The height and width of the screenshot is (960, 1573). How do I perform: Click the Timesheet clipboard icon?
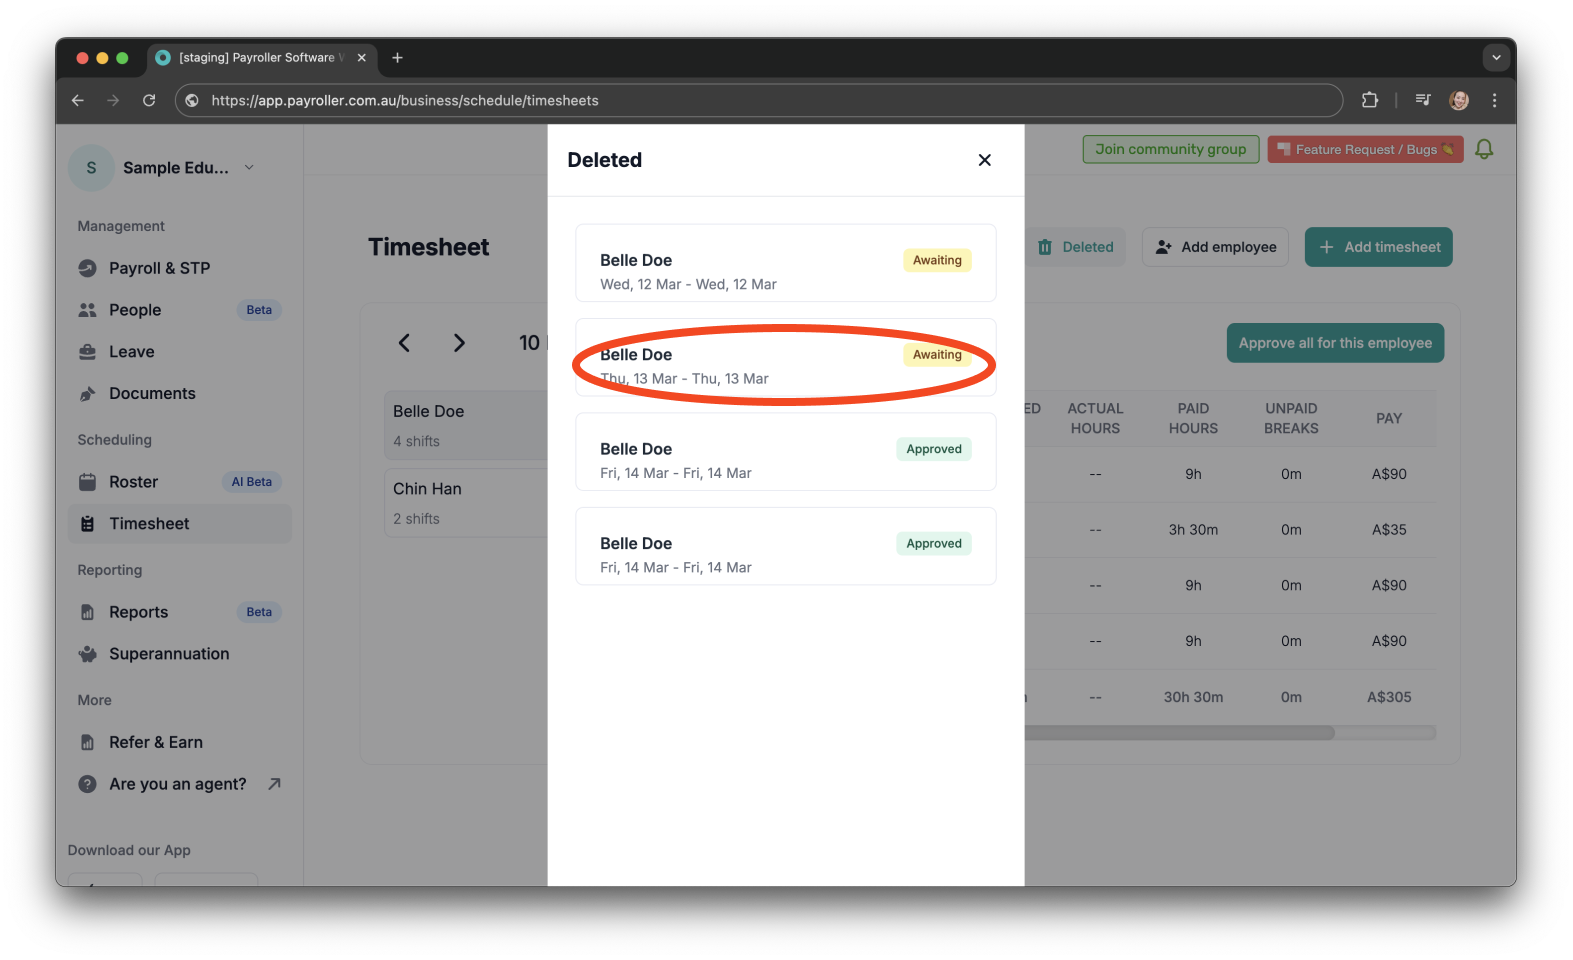[x=88, y=524]
